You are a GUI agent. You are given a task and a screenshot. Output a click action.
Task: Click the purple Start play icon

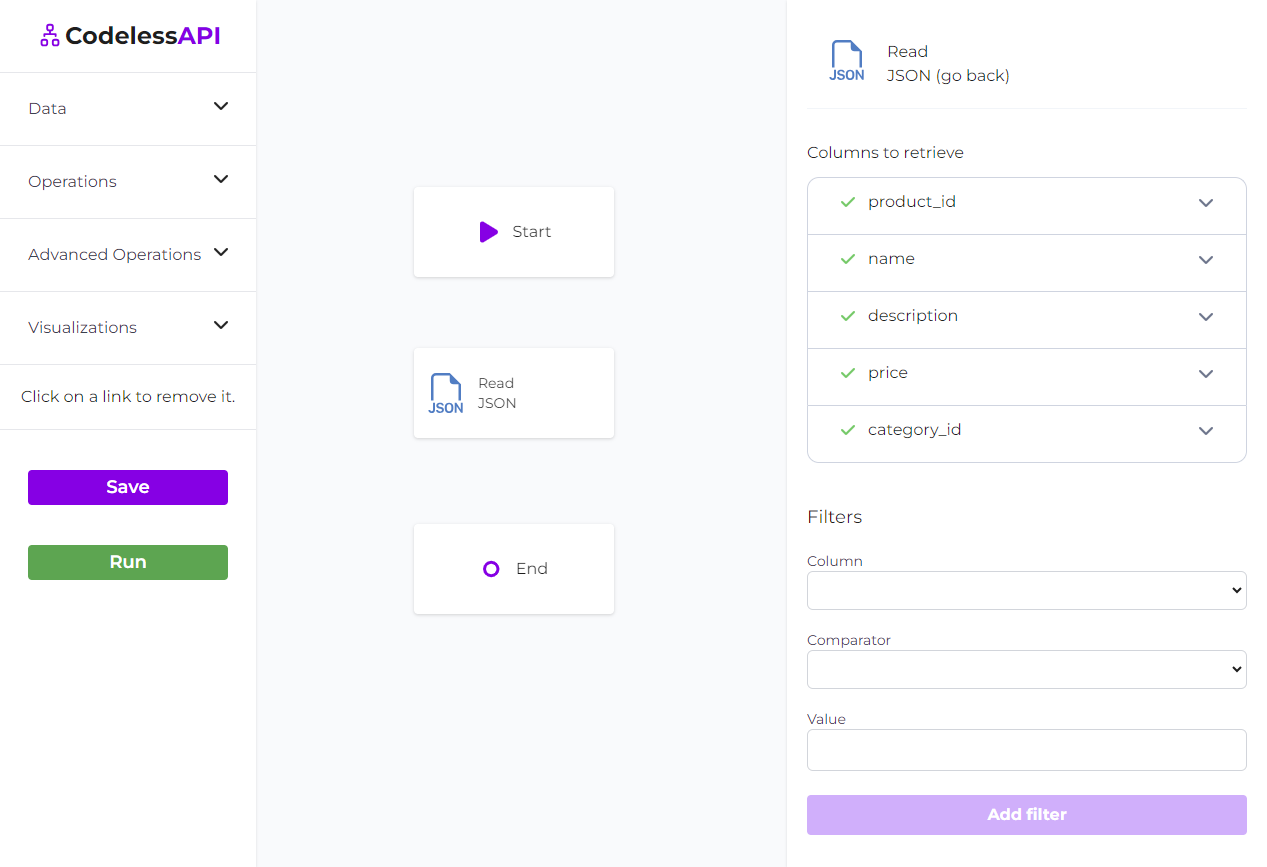[x=488, y=232]
